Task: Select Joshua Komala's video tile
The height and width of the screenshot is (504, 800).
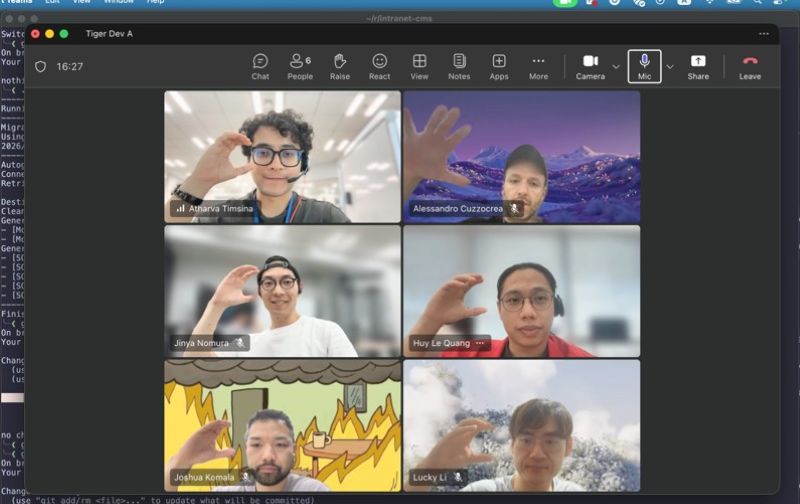Action: (283, 425)
